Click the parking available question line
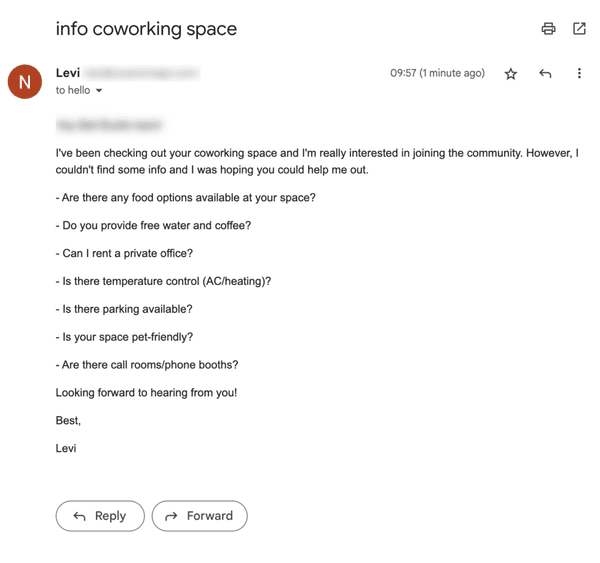 [125, 309]
